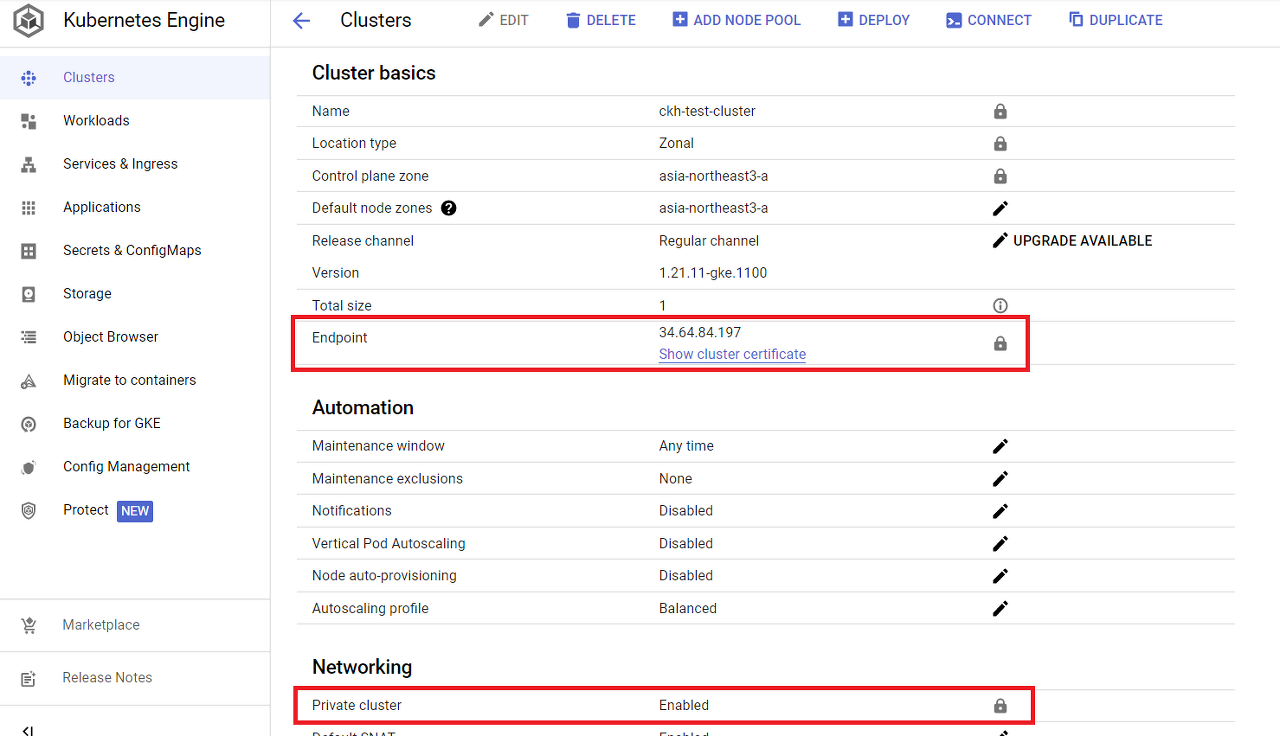Click ADD NODE POOL button
This screenshot has width=1280, height=736.
click(x=736, y=20)
